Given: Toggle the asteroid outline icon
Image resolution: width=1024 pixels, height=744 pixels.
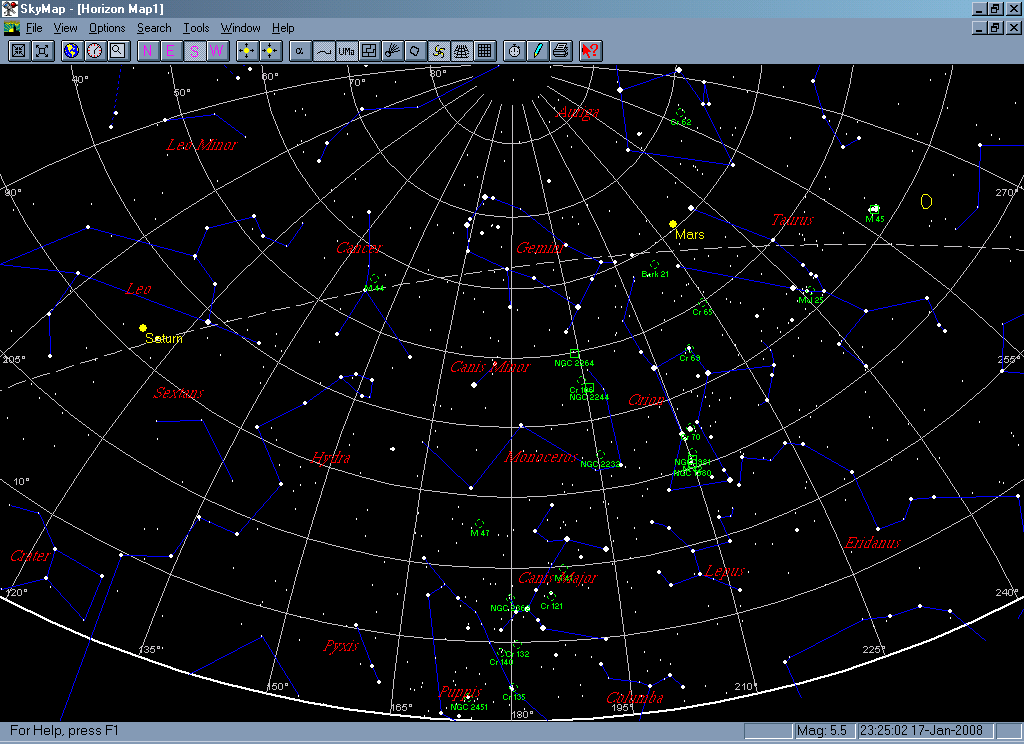Looking at the screenshot, I should [415, 51].
